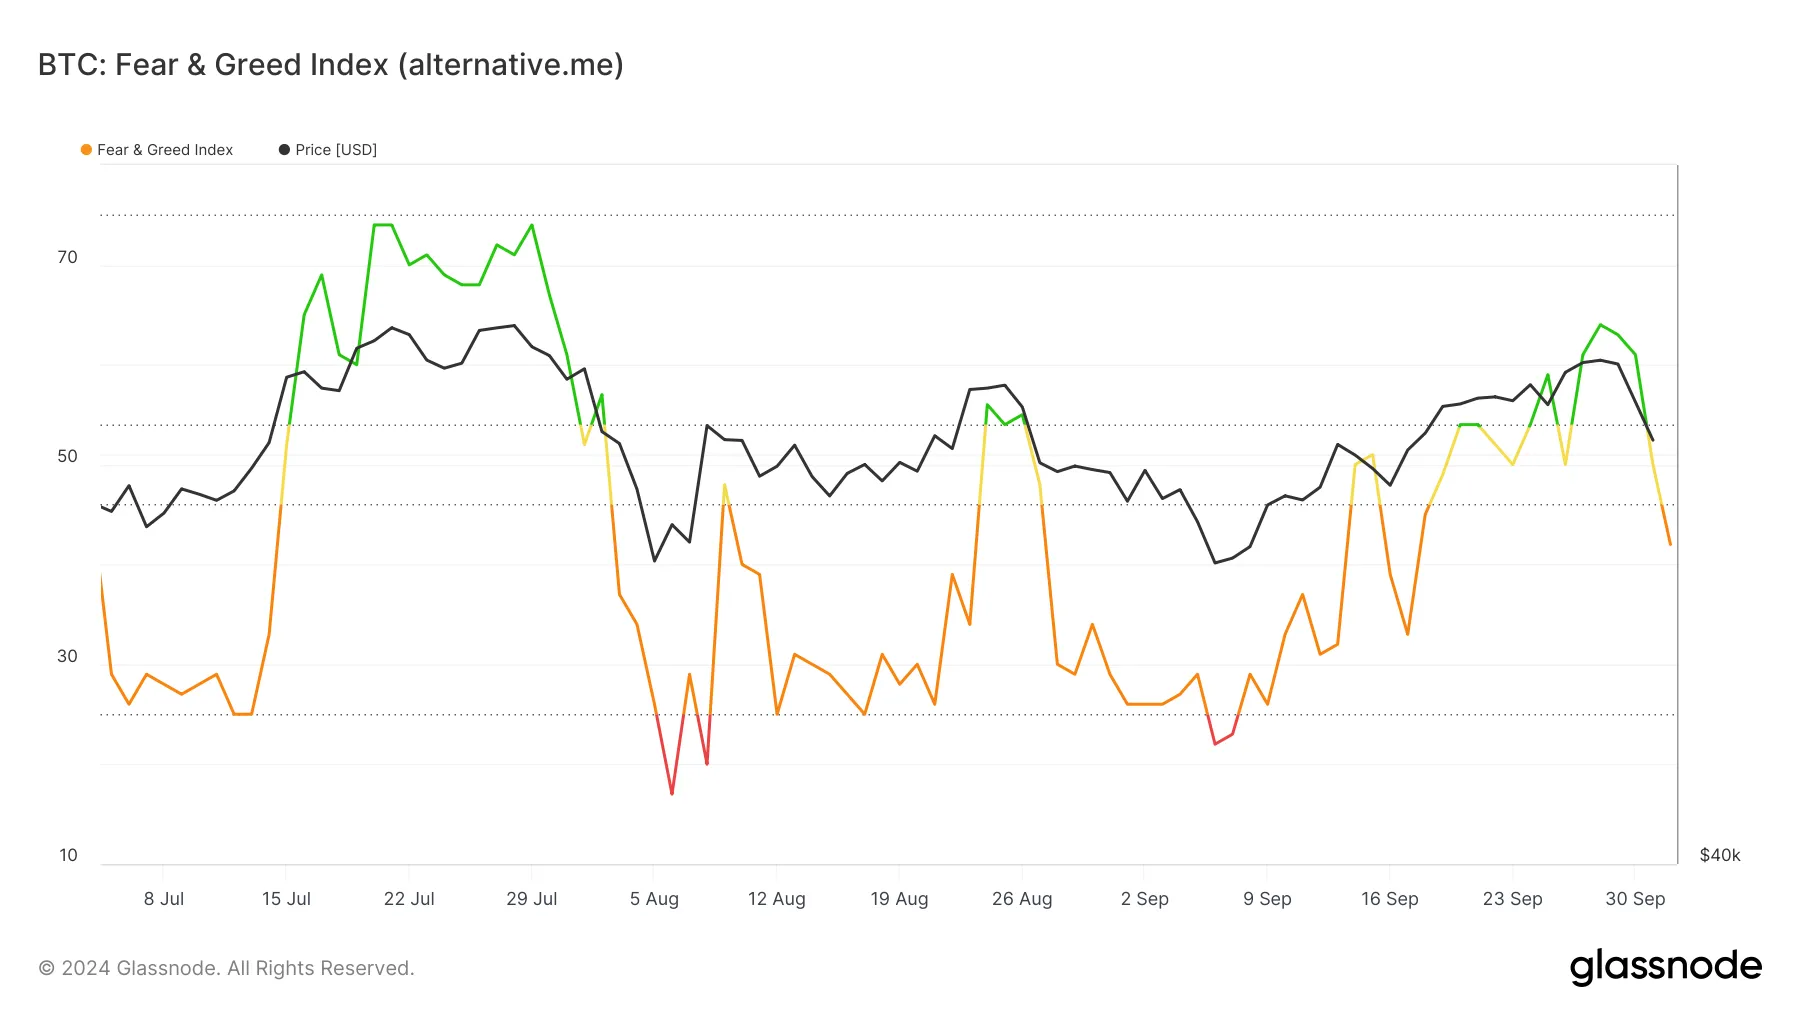Image resolution: width=1800 pixels, height=1013 pixels.
Task: Select the 15 Jul date label
Action: [x=286, y=899]
